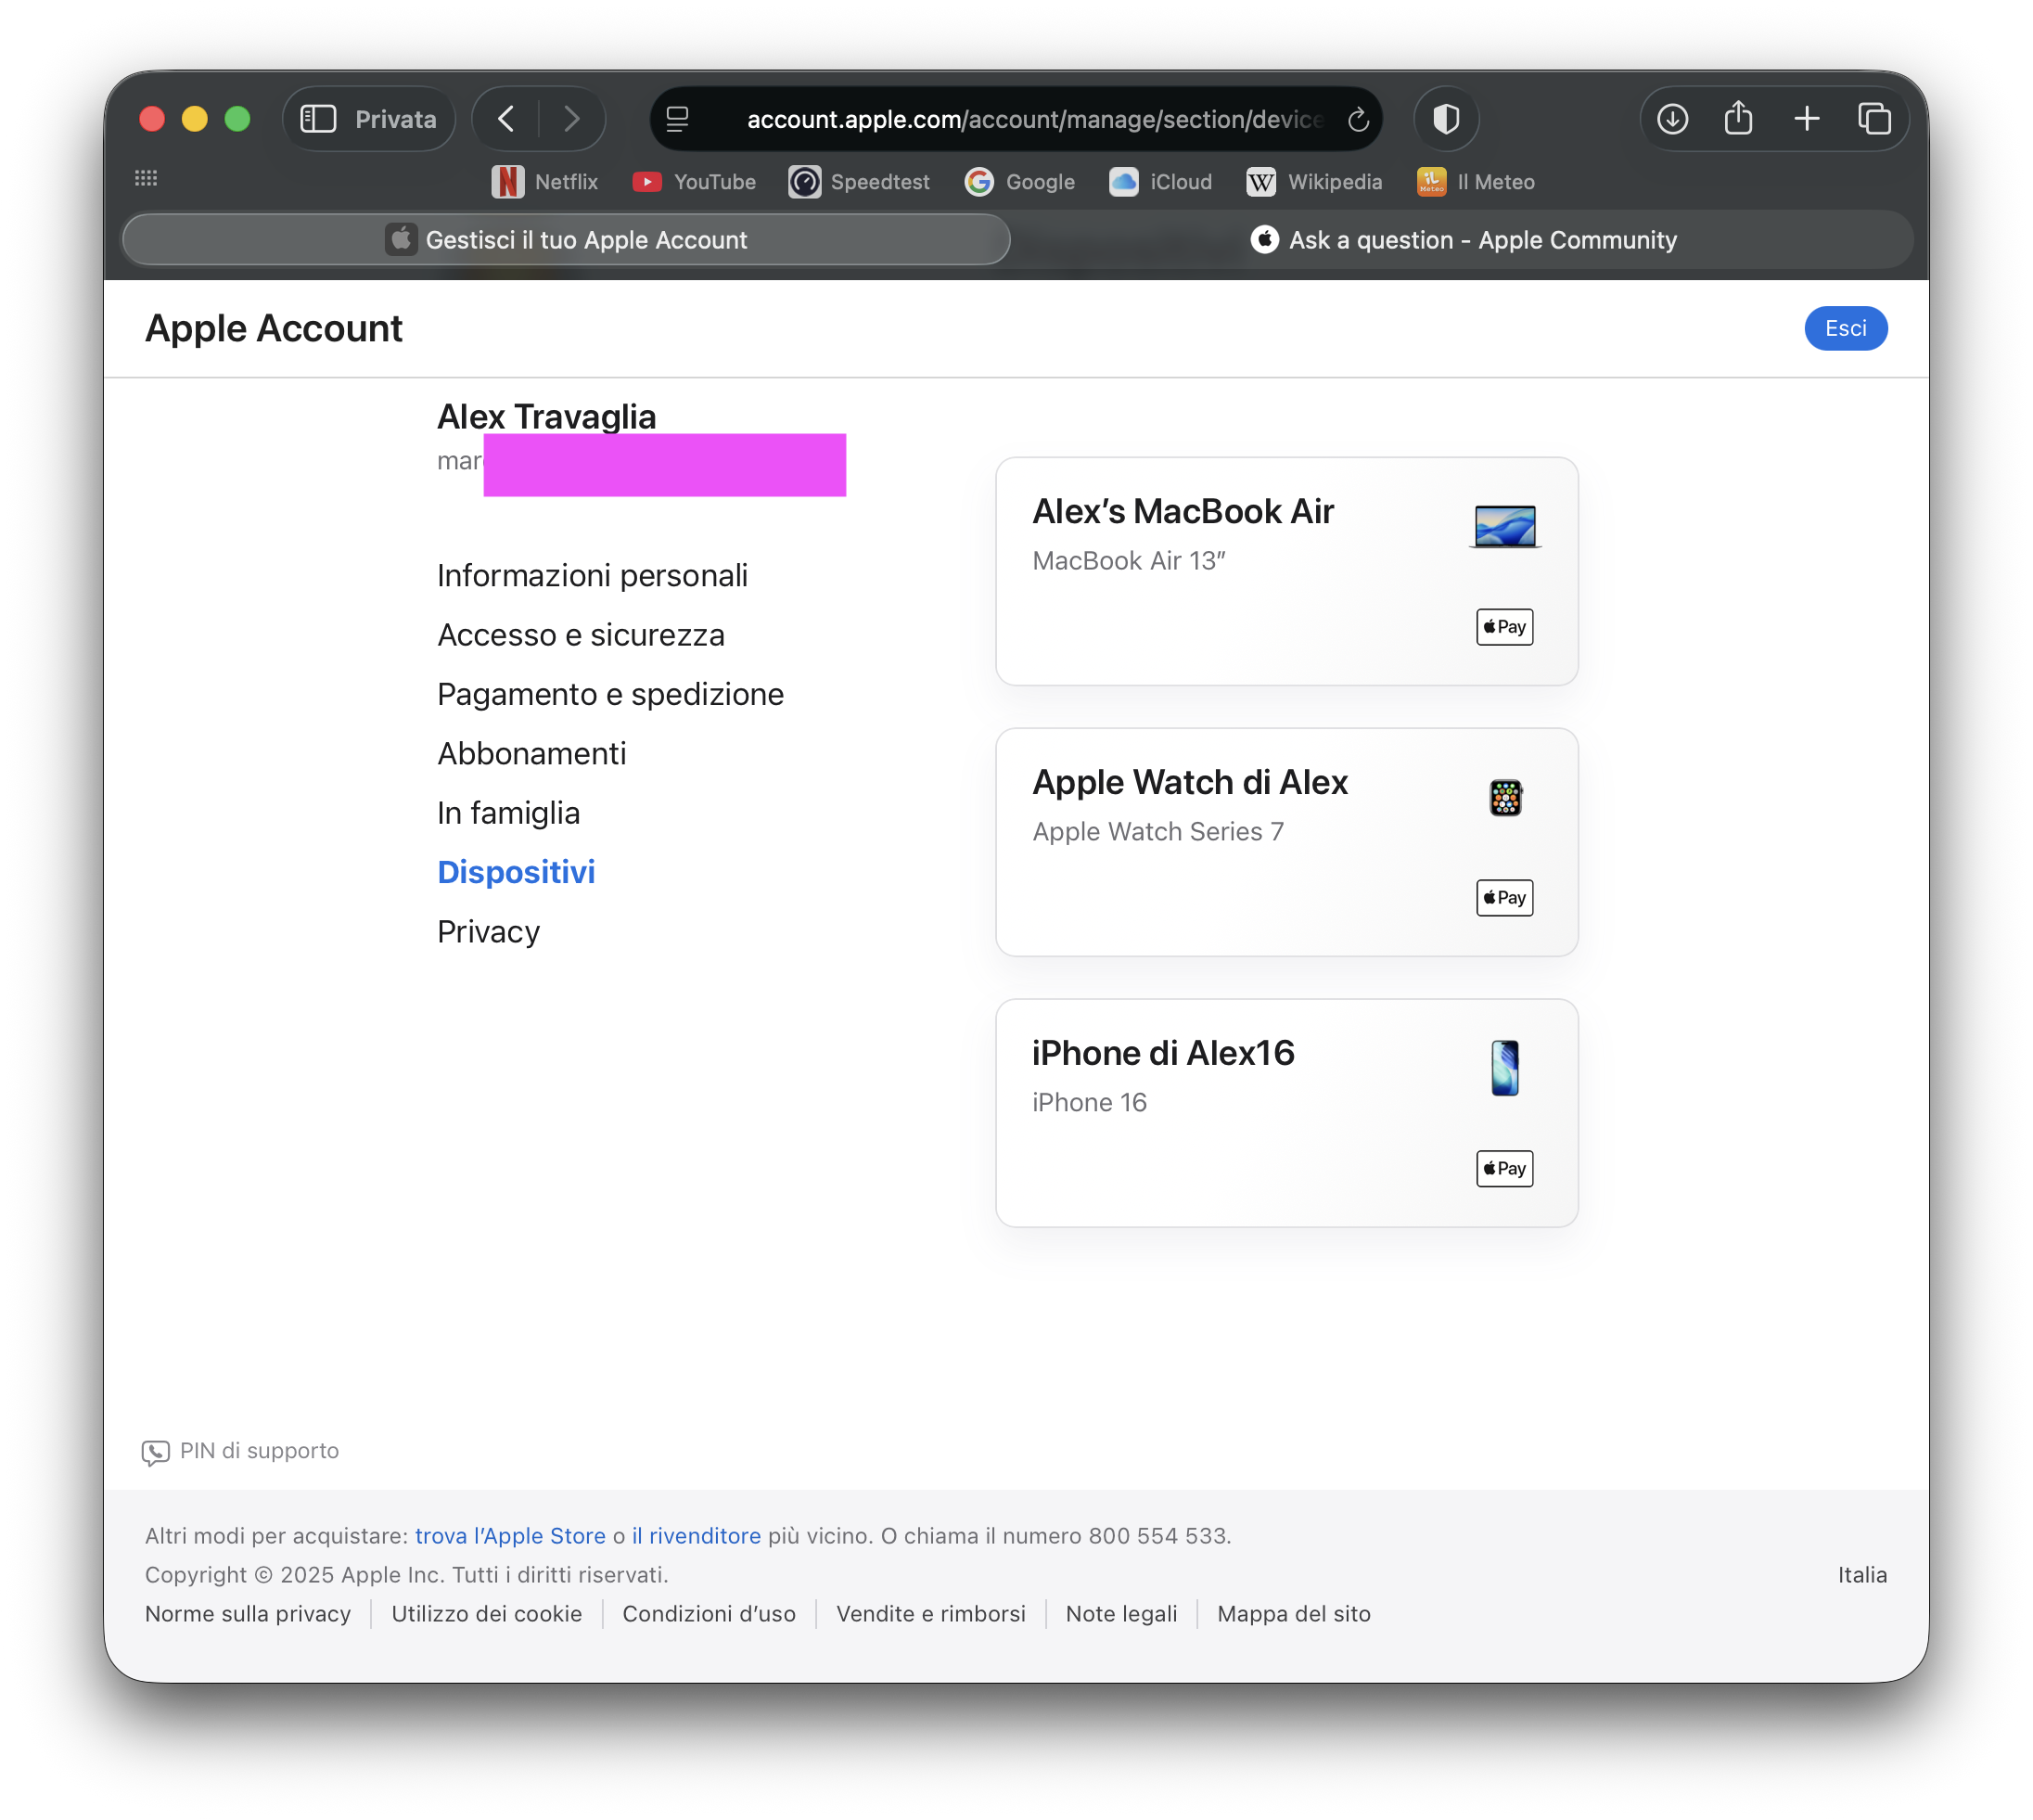Switch to Ask a question Apple Community tab

pos(1462,240)
